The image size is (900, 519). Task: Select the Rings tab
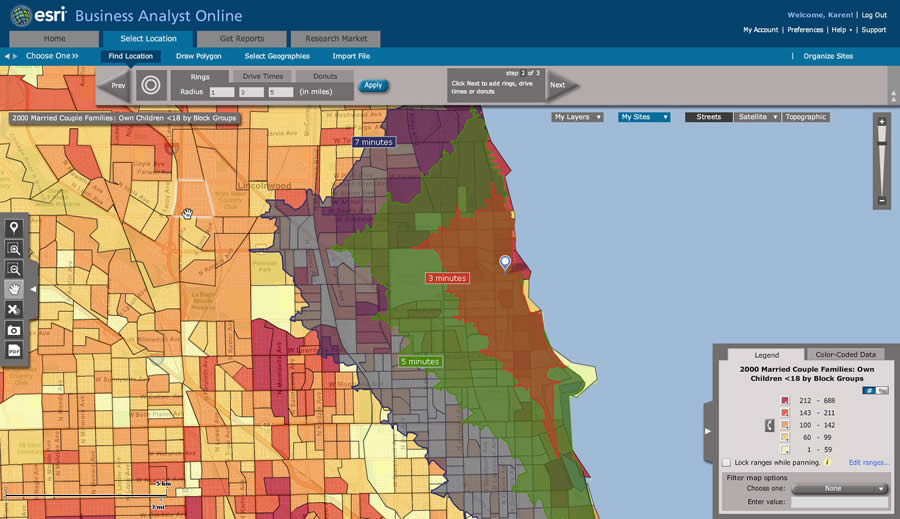tap(200, 76)
